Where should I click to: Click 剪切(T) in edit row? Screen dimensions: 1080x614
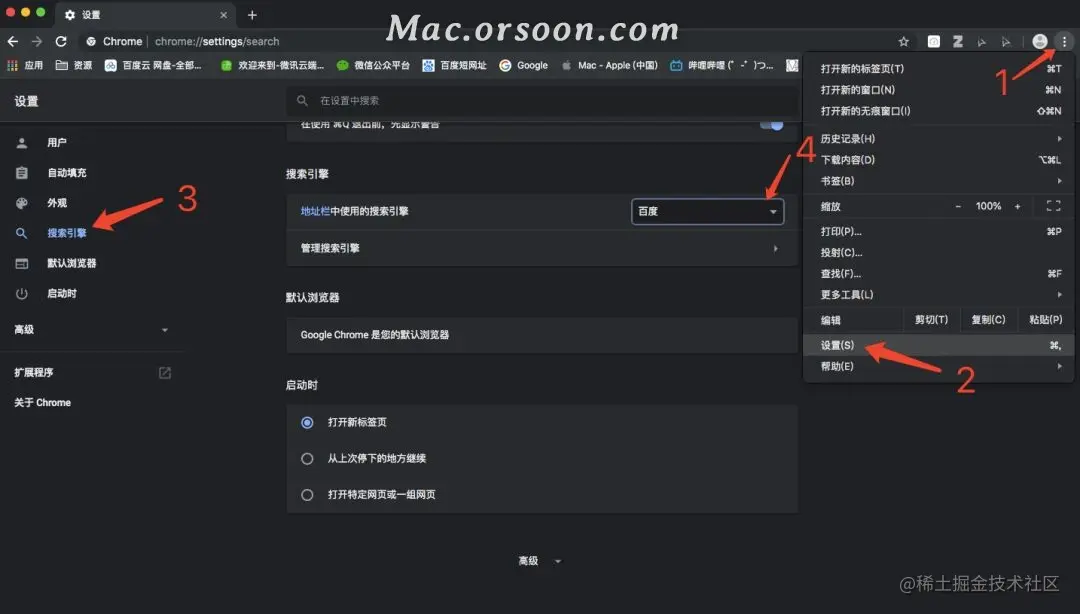tap(931, 320)
